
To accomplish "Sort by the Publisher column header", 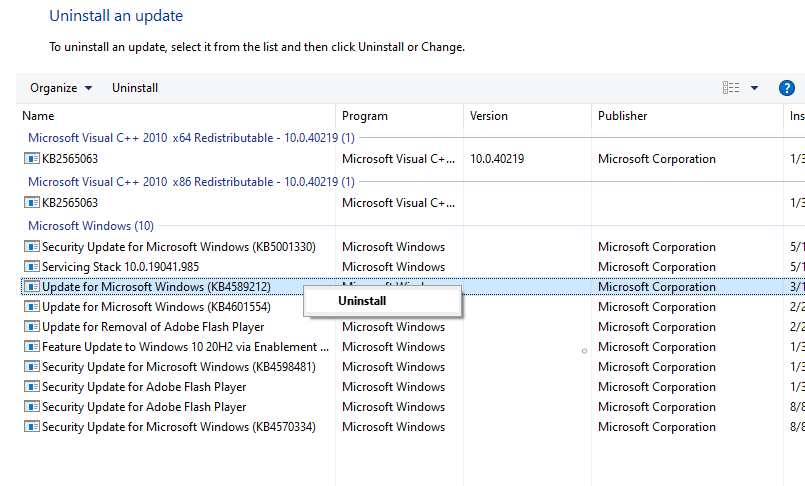I will coord(622,116).
